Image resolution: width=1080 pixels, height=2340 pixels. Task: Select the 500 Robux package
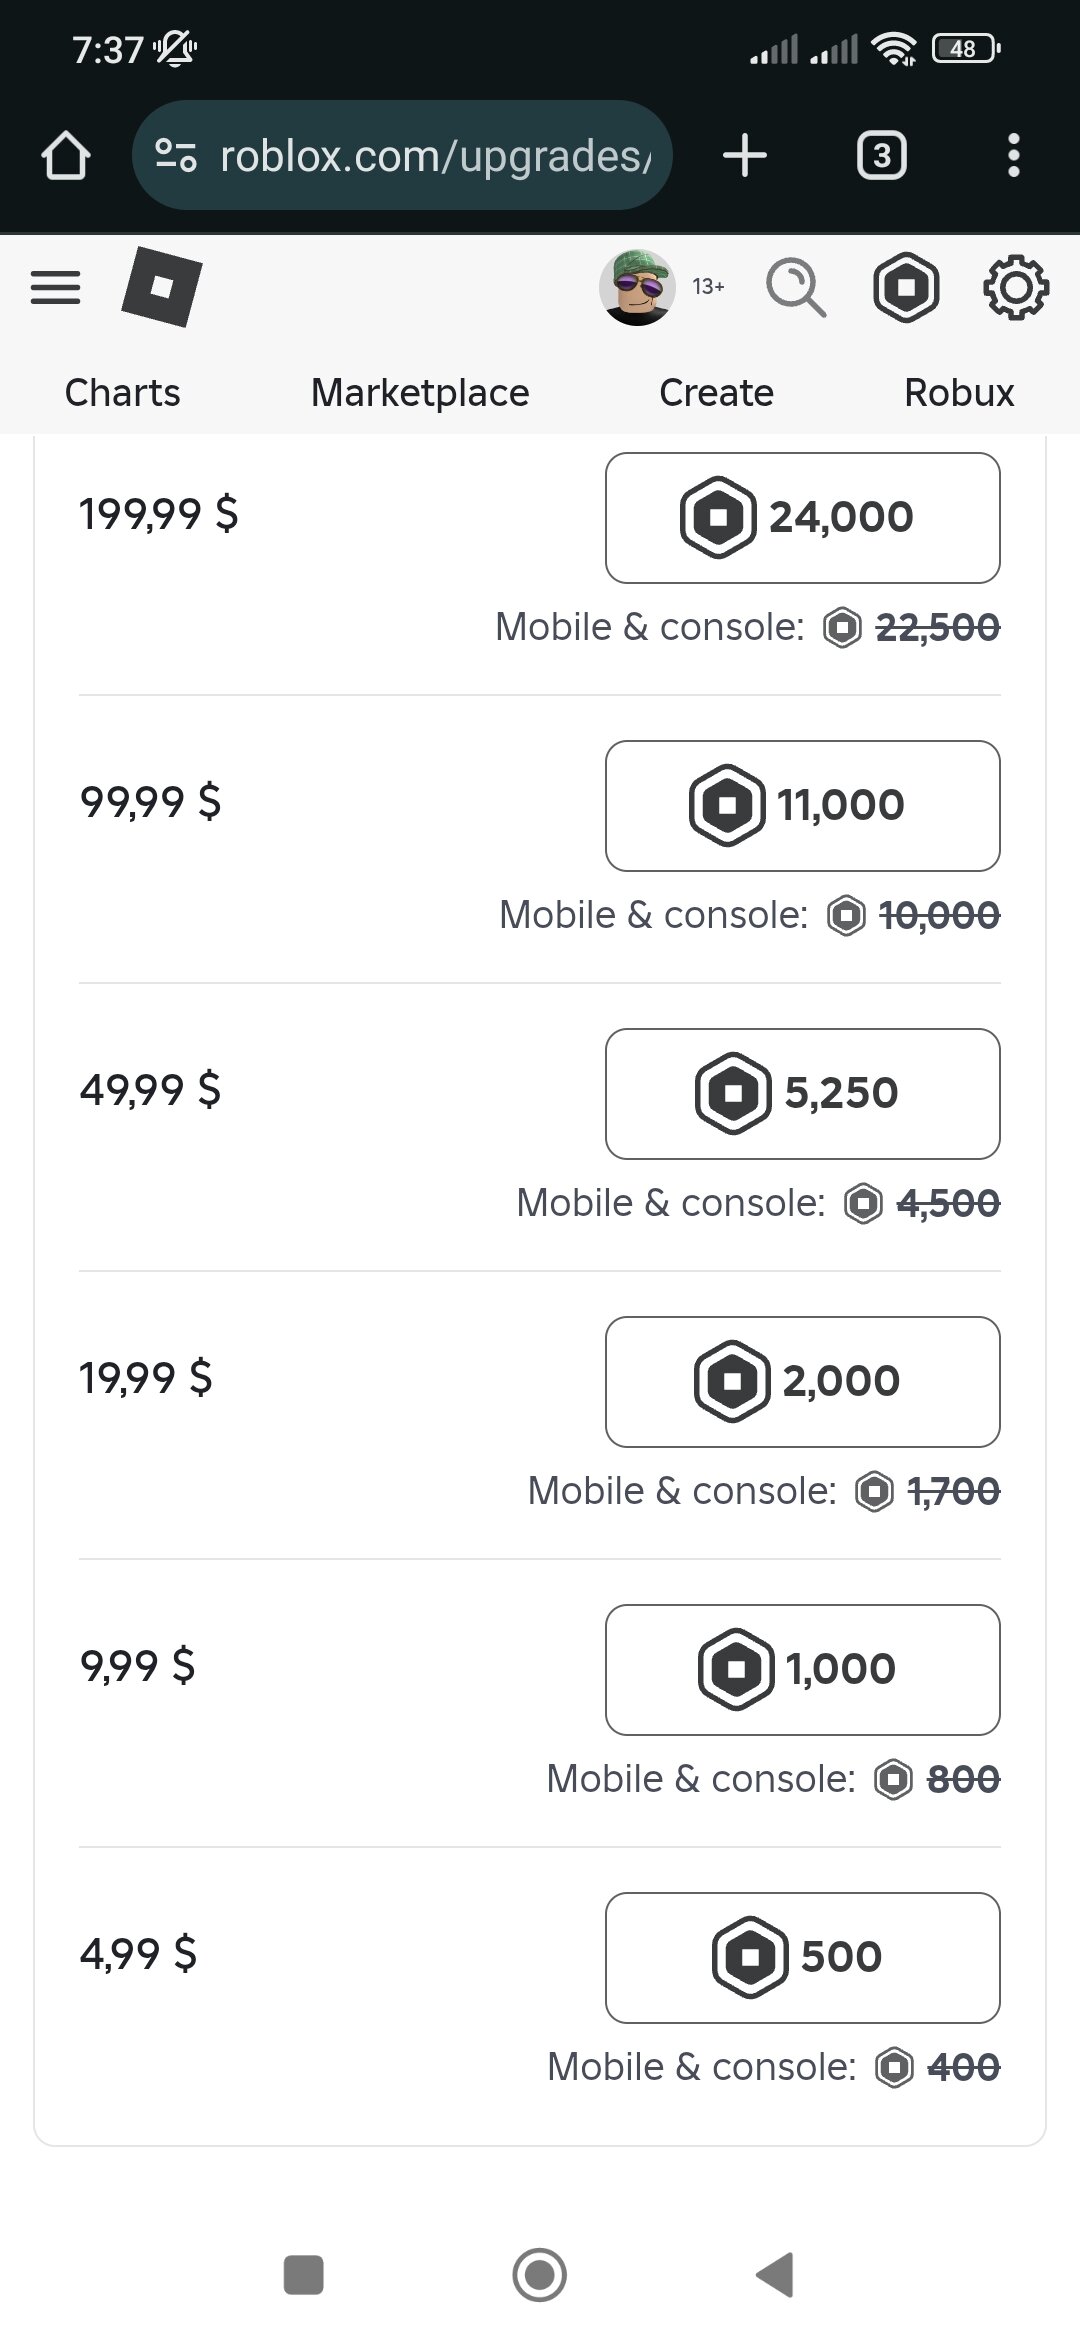802,1958
